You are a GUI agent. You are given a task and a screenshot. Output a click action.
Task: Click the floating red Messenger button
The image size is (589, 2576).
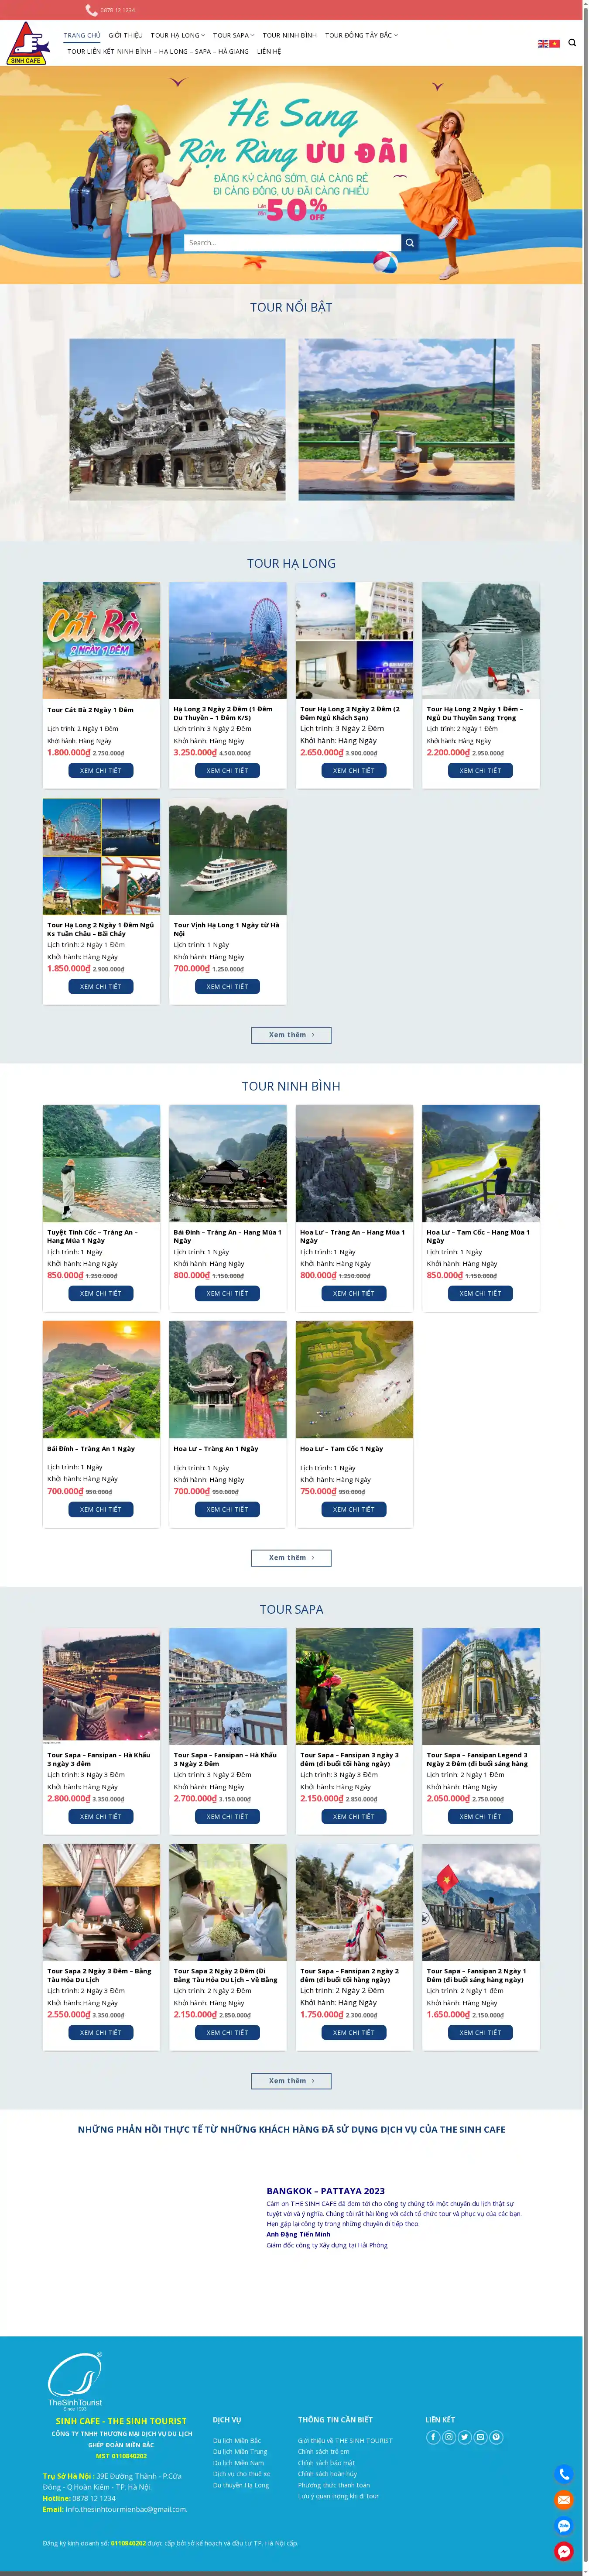tap(564, 2552)
